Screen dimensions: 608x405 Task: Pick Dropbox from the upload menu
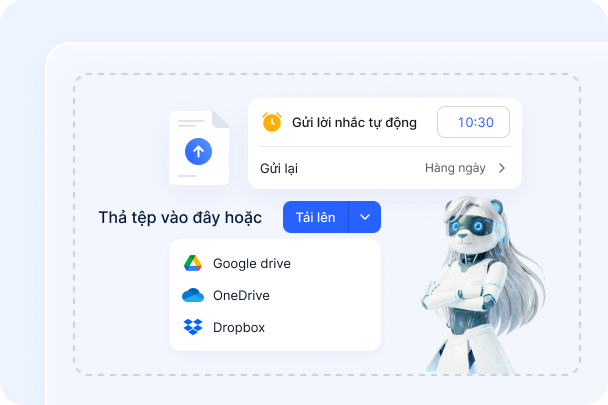click(239, 327)
